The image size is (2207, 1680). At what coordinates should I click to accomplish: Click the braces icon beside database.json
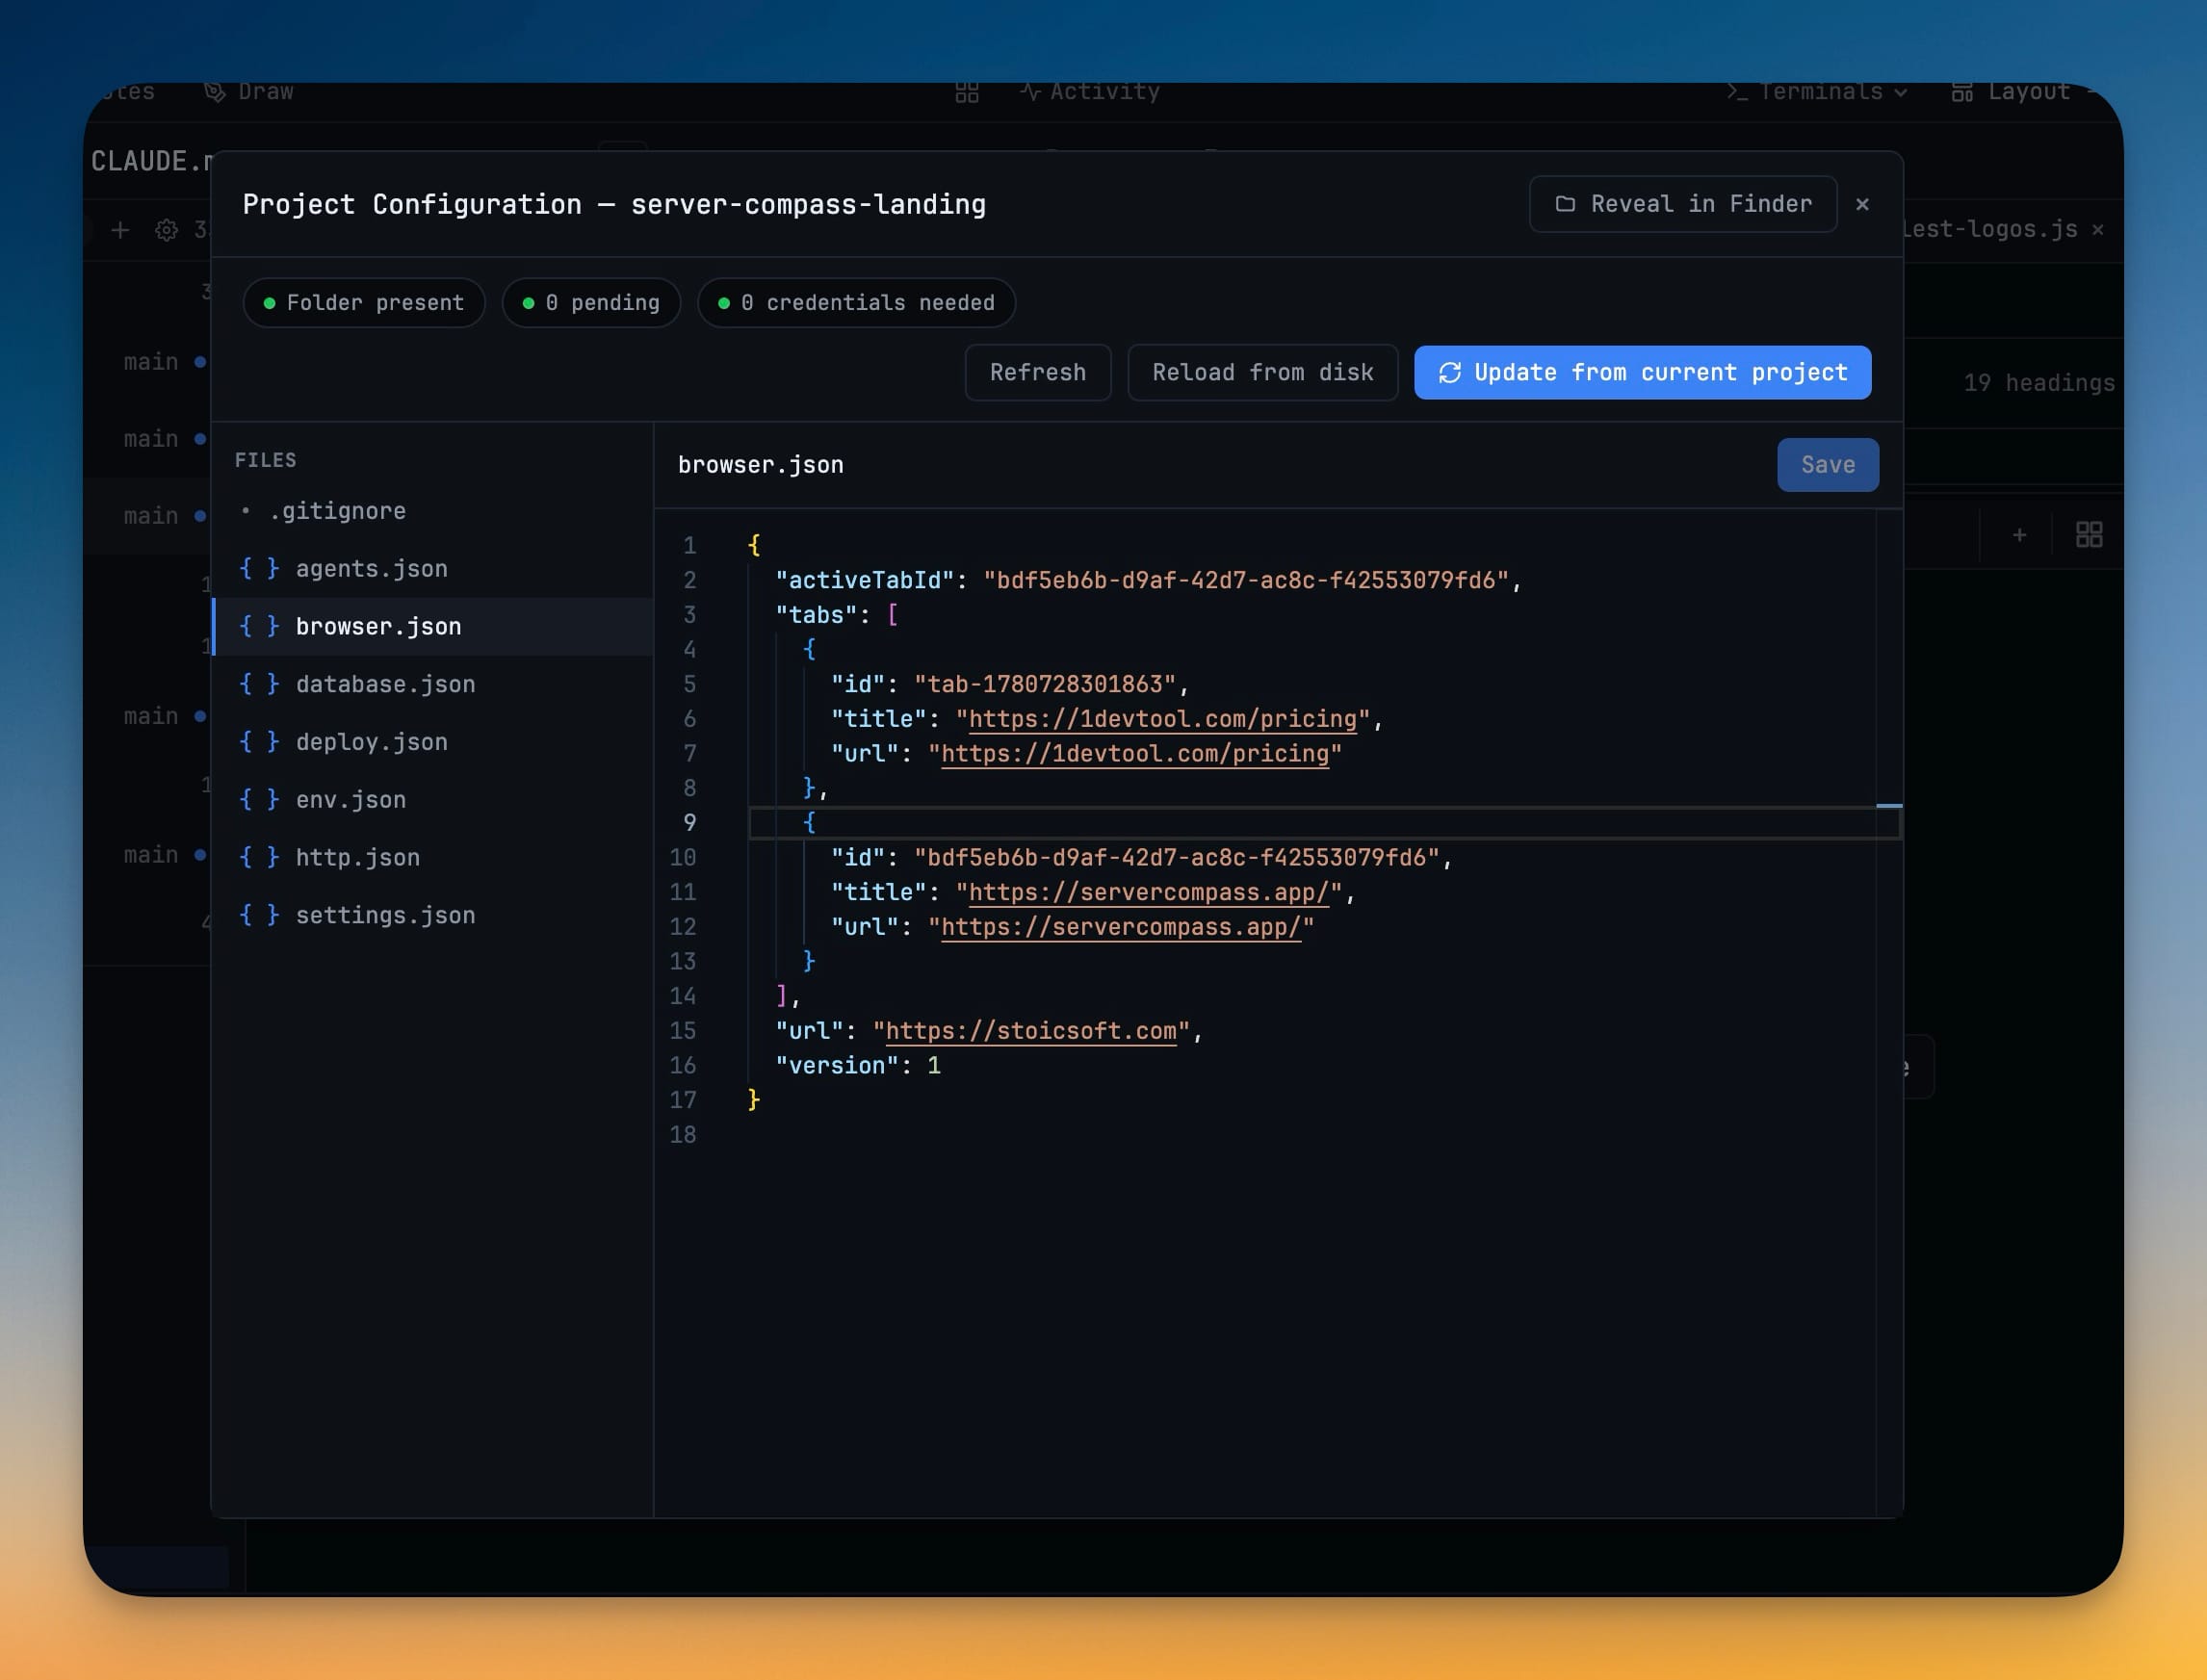(259, 684)
